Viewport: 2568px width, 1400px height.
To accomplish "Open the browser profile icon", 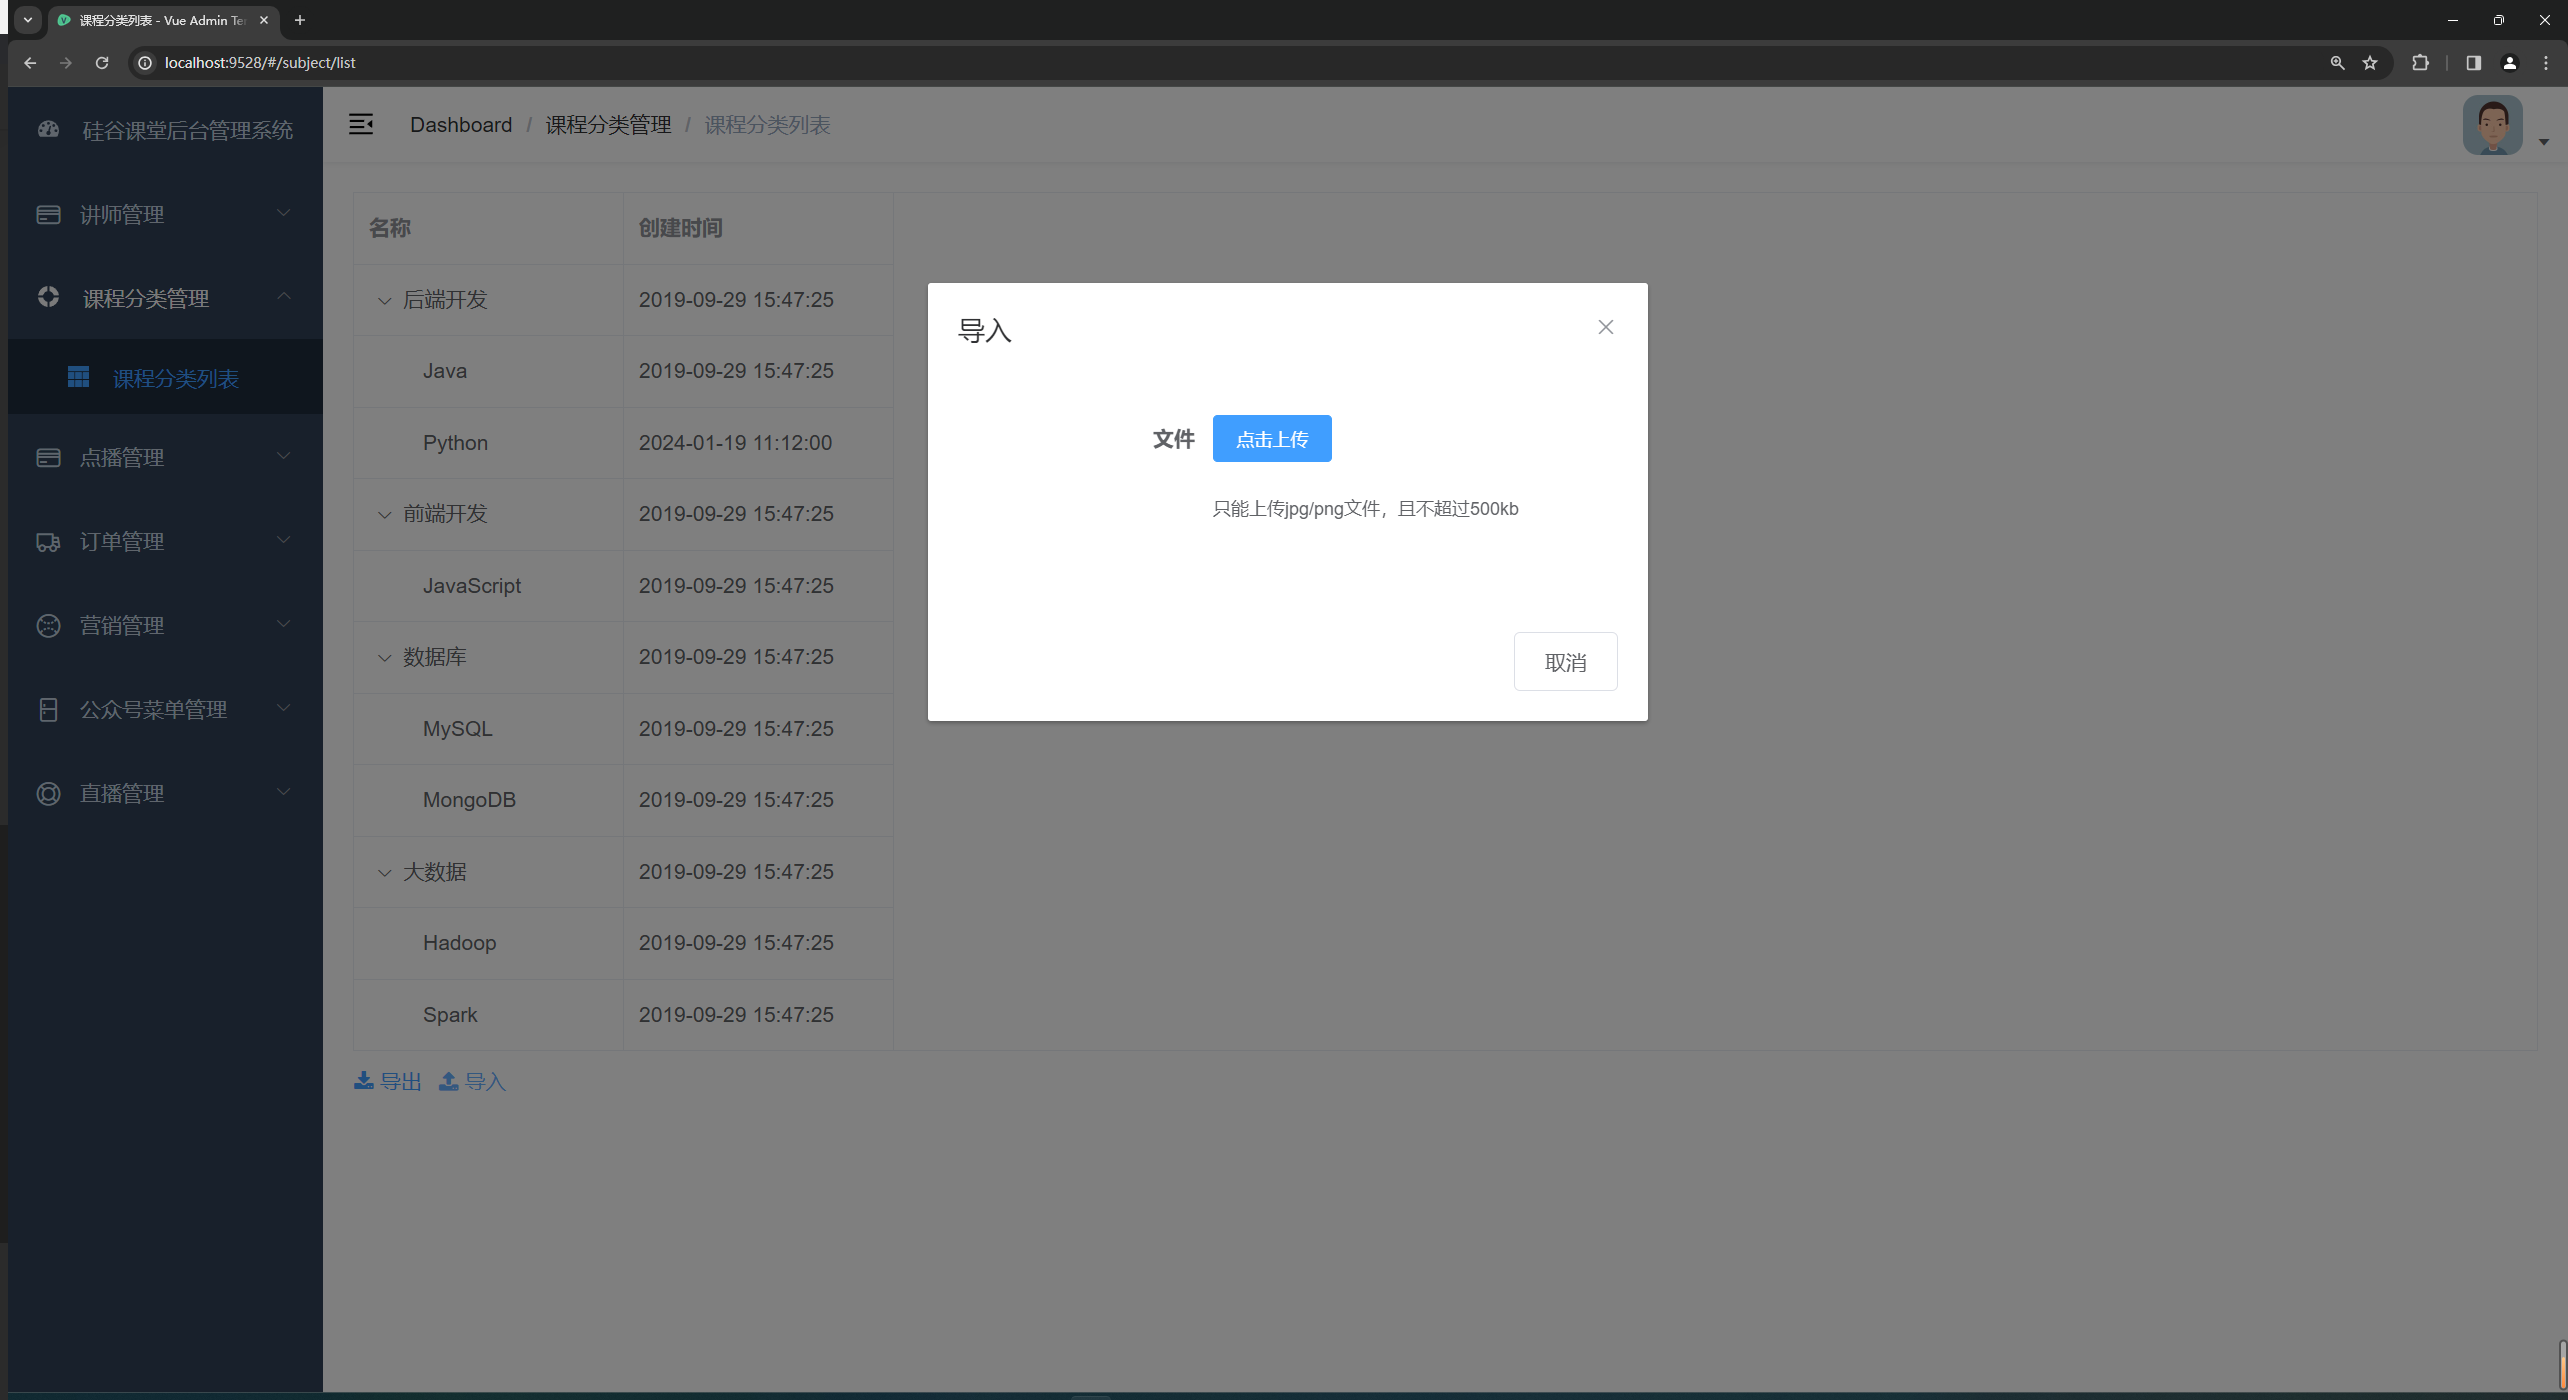I will [x=2509, y=62].
